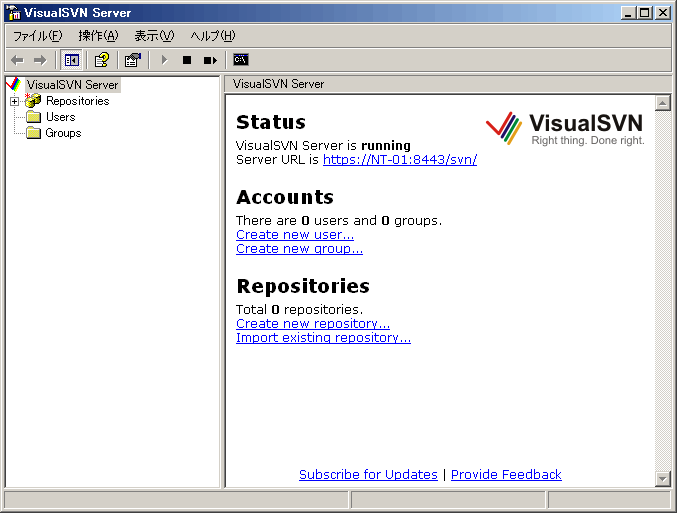Viewport: 677px width, 513px height.
Task: Click the Groups folder icon
Action: point(33,133)
